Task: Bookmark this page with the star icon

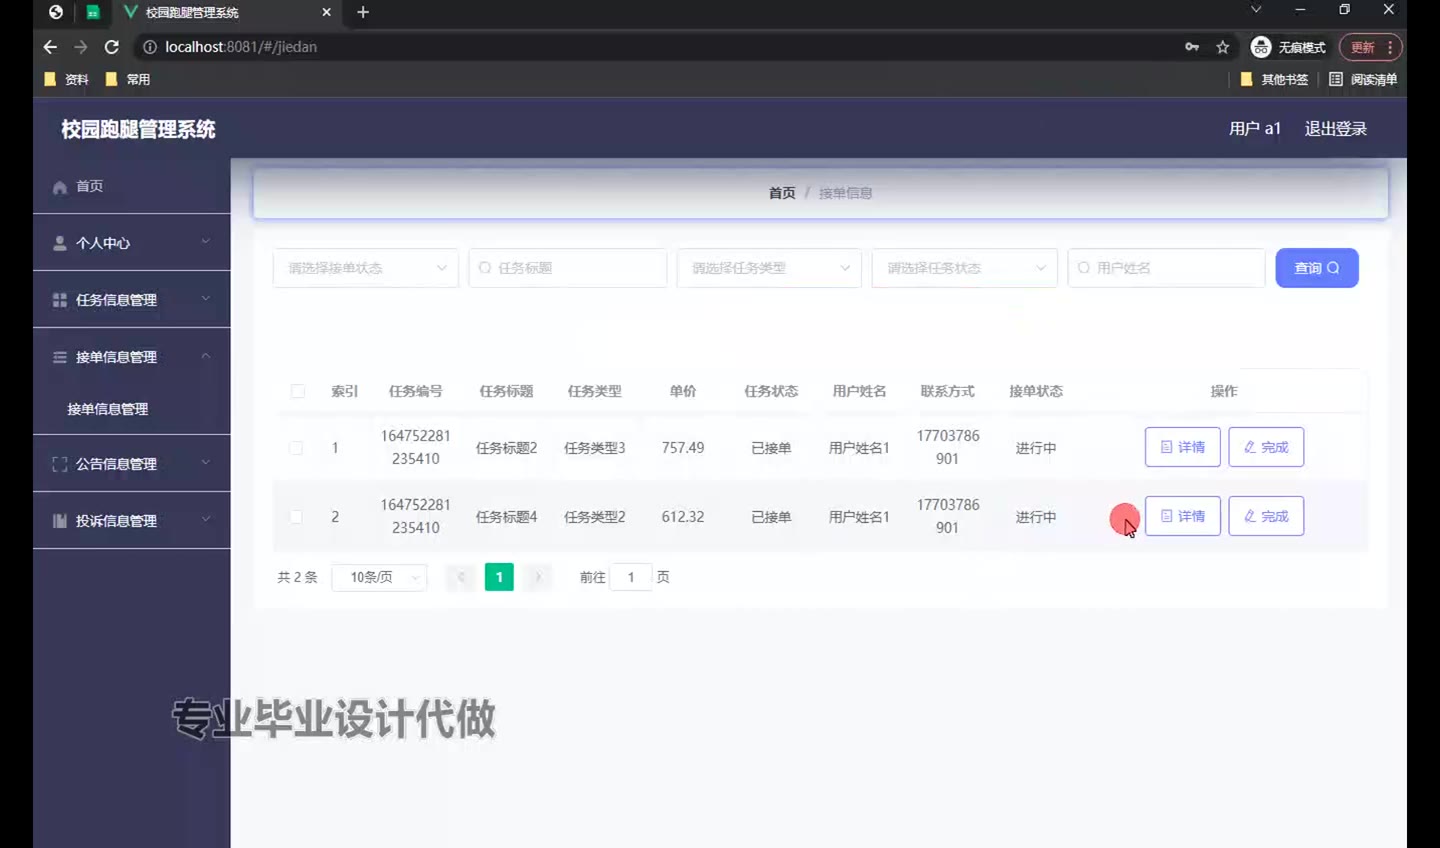Action: (x=1222, y=47)
